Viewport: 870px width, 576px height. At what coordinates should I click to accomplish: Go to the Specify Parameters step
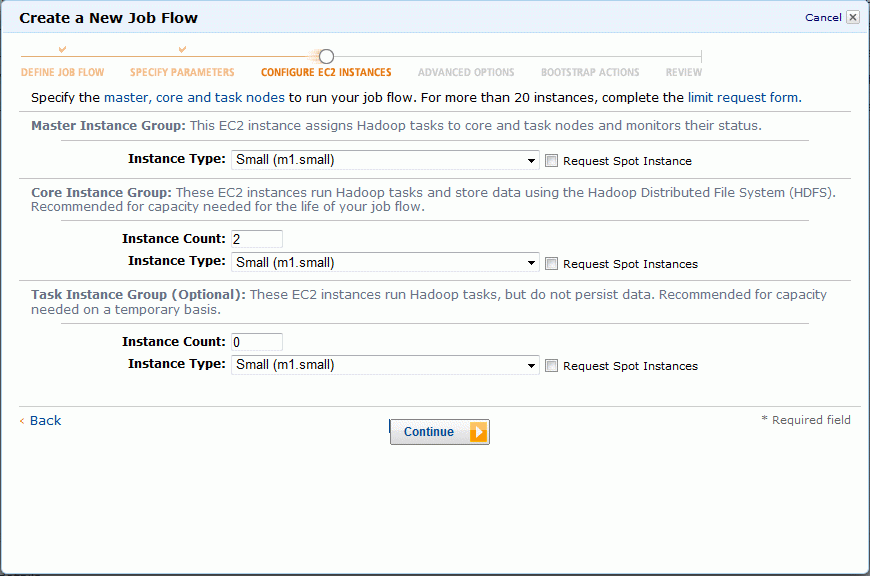[x=182, y=72]
